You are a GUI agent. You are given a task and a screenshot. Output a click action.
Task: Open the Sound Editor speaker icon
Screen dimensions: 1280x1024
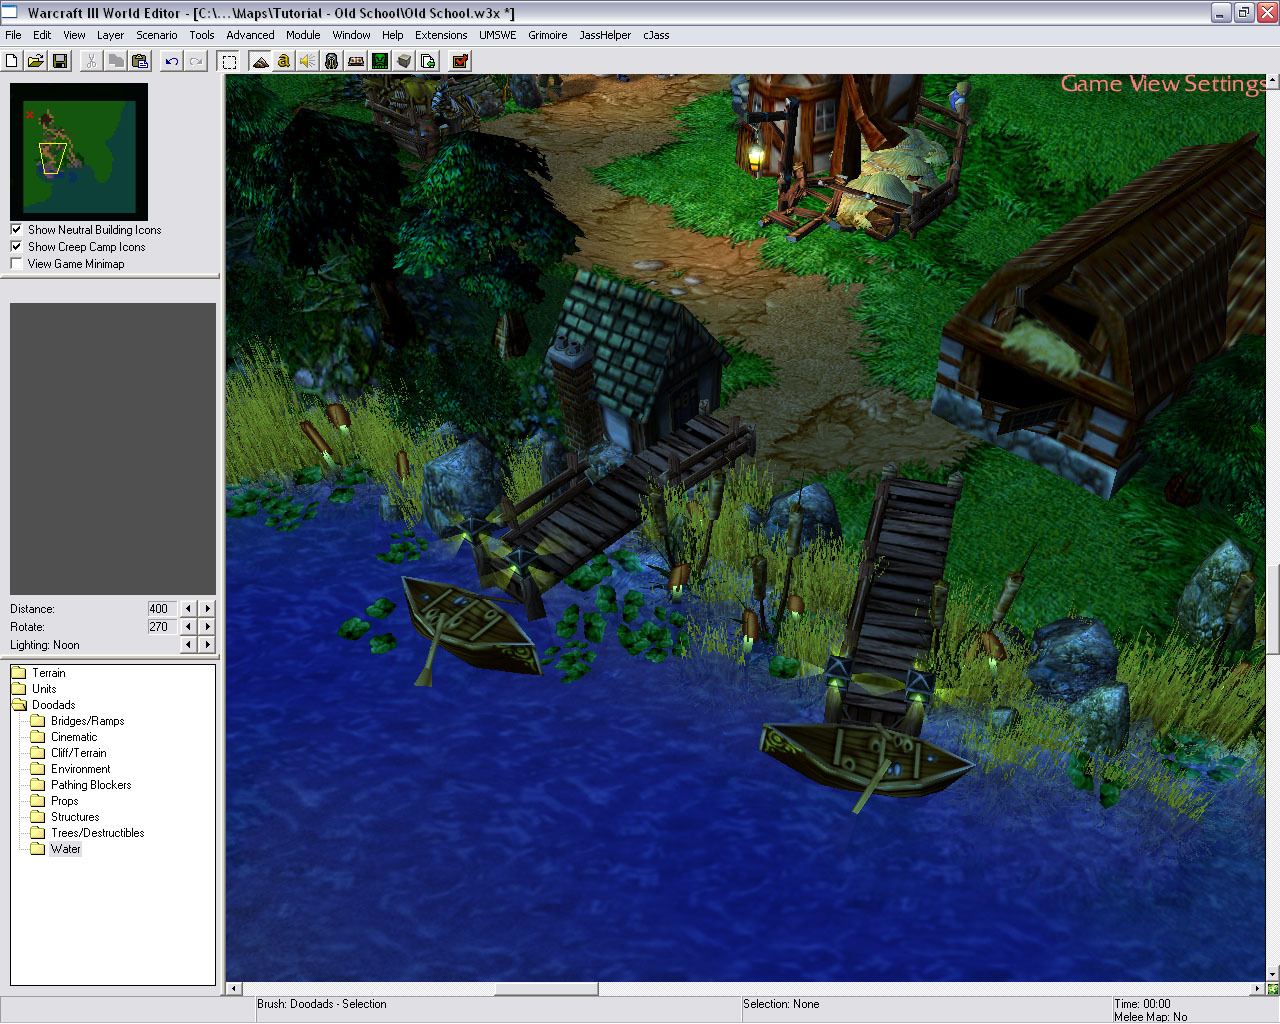click(x=308, y=61)
